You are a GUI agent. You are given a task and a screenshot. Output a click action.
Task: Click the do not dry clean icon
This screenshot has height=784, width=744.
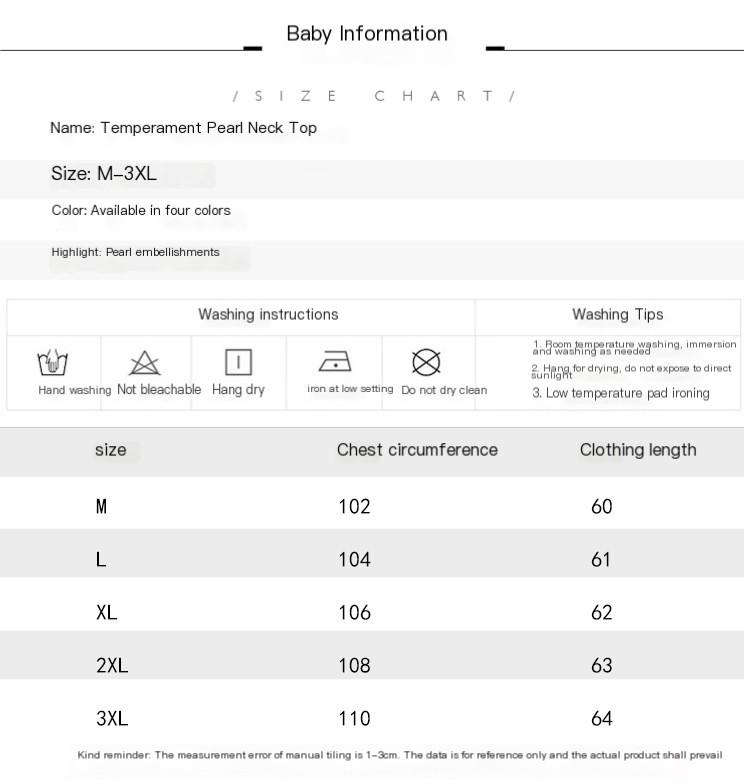pyautogui.click(x=426, y=362)
